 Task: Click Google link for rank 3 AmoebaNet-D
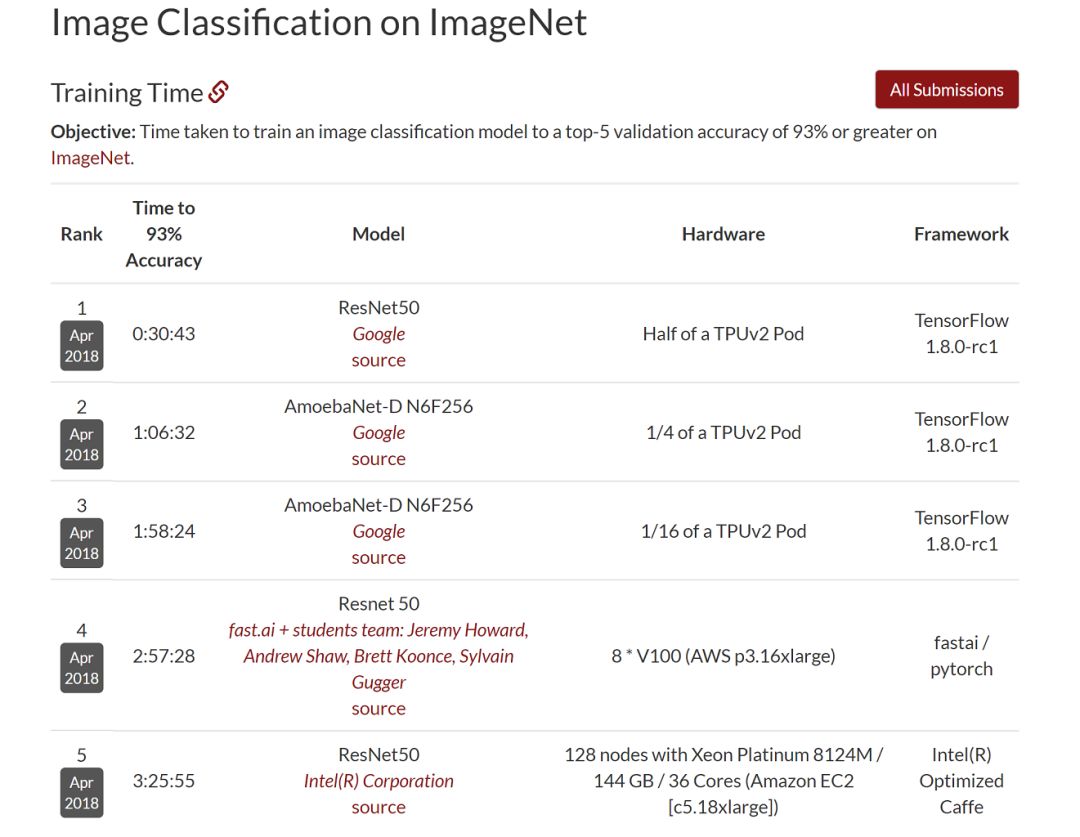[379, 532]
